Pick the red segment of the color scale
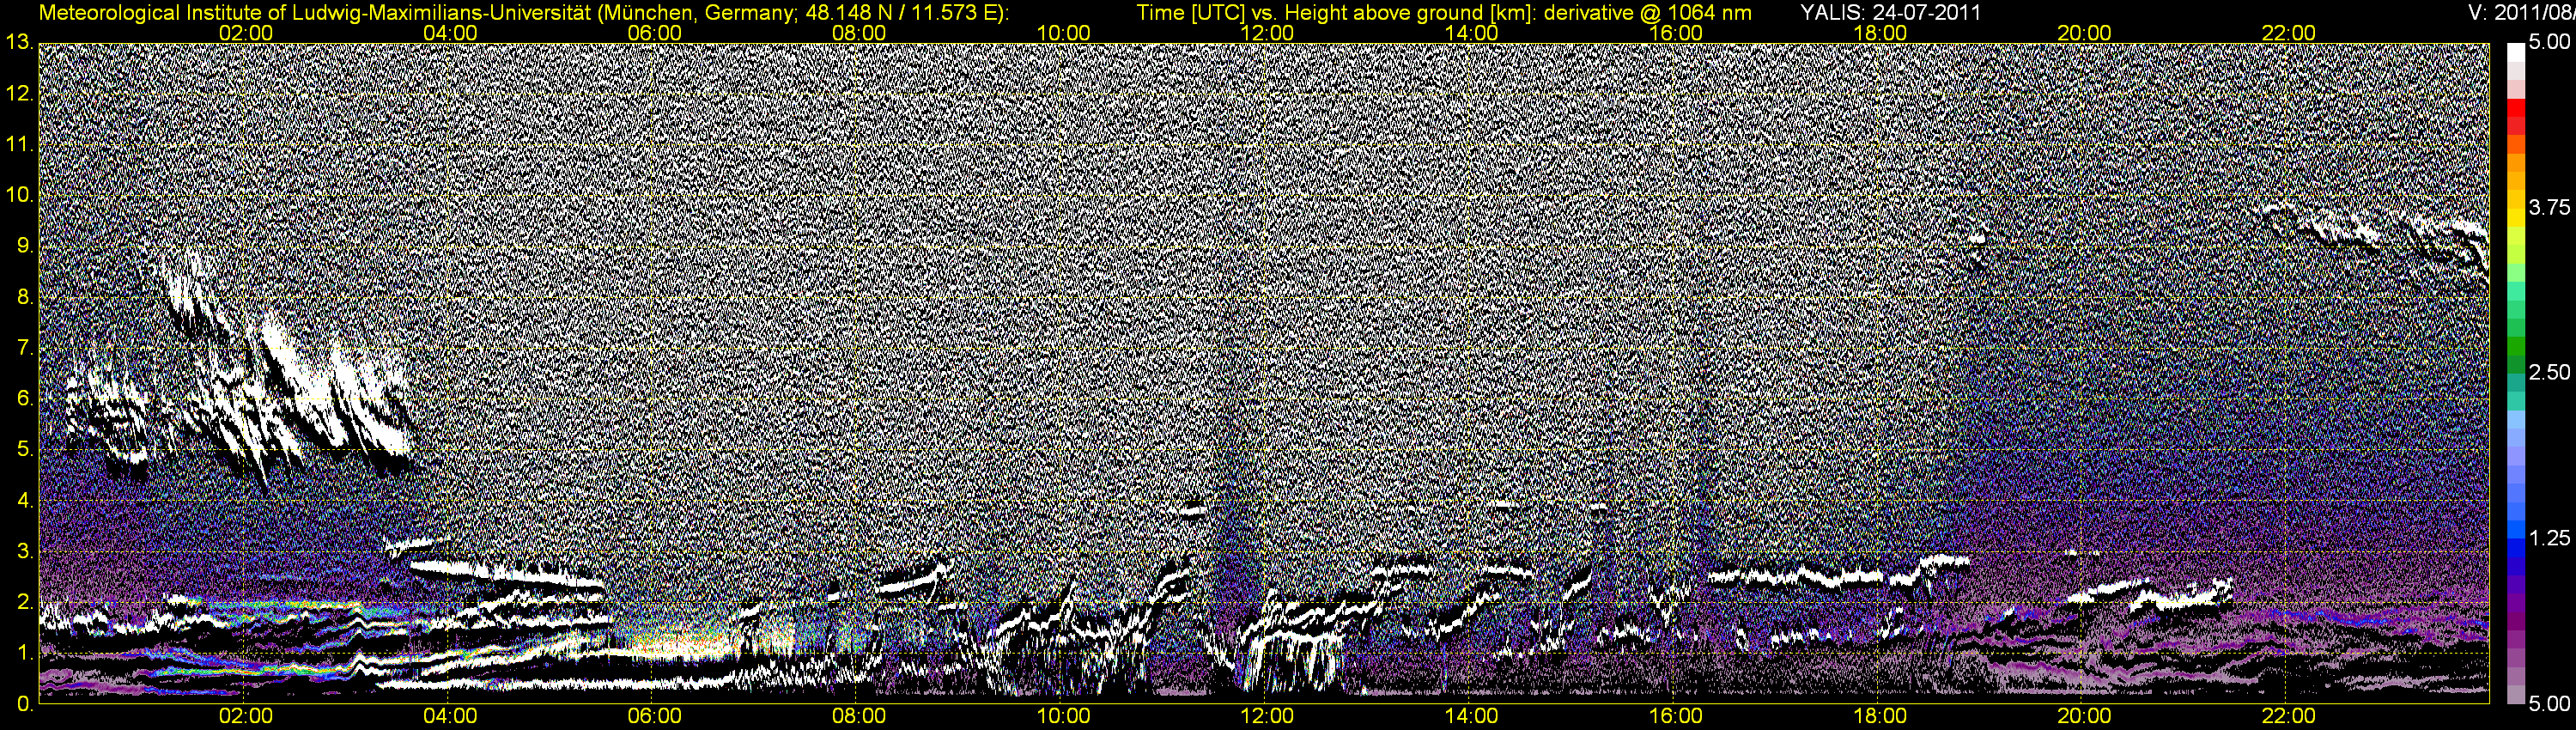 (2516, 108)
